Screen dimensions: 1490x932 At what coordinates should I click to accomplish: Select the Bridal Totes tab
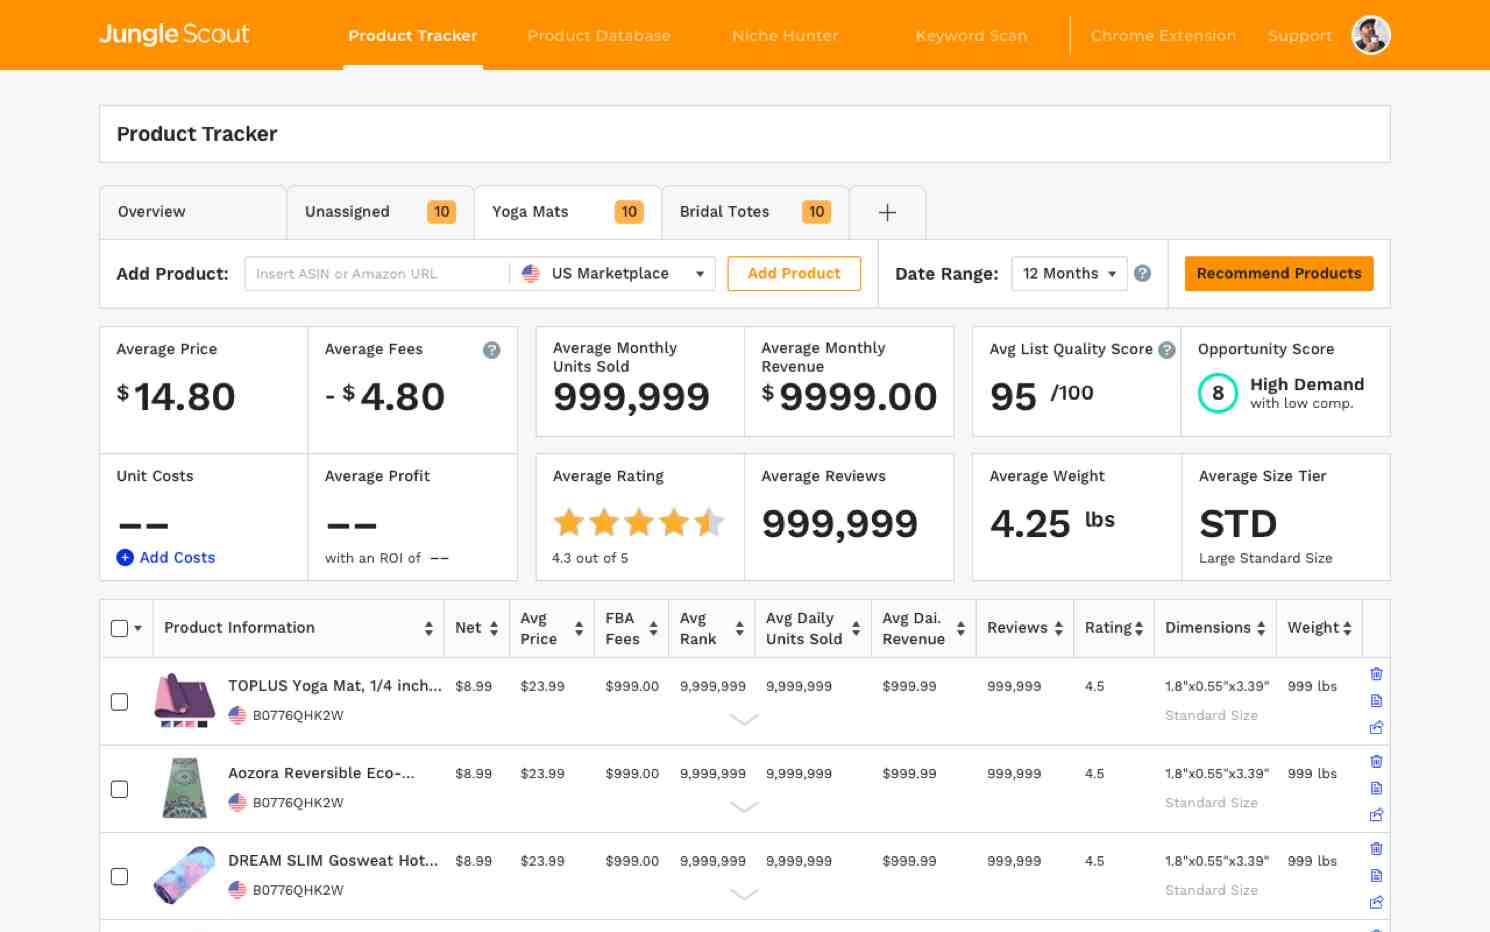(x=755, y=212)
